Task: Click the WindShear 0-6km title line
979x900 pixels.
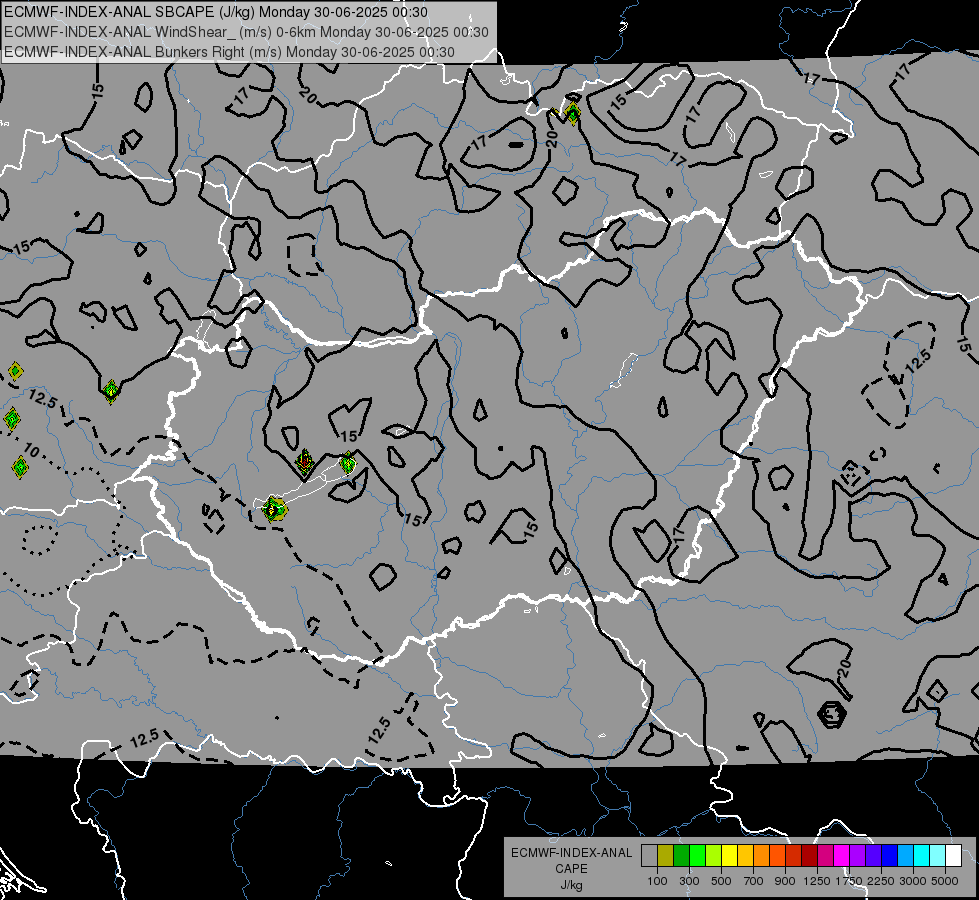Action: coord(246,32)
